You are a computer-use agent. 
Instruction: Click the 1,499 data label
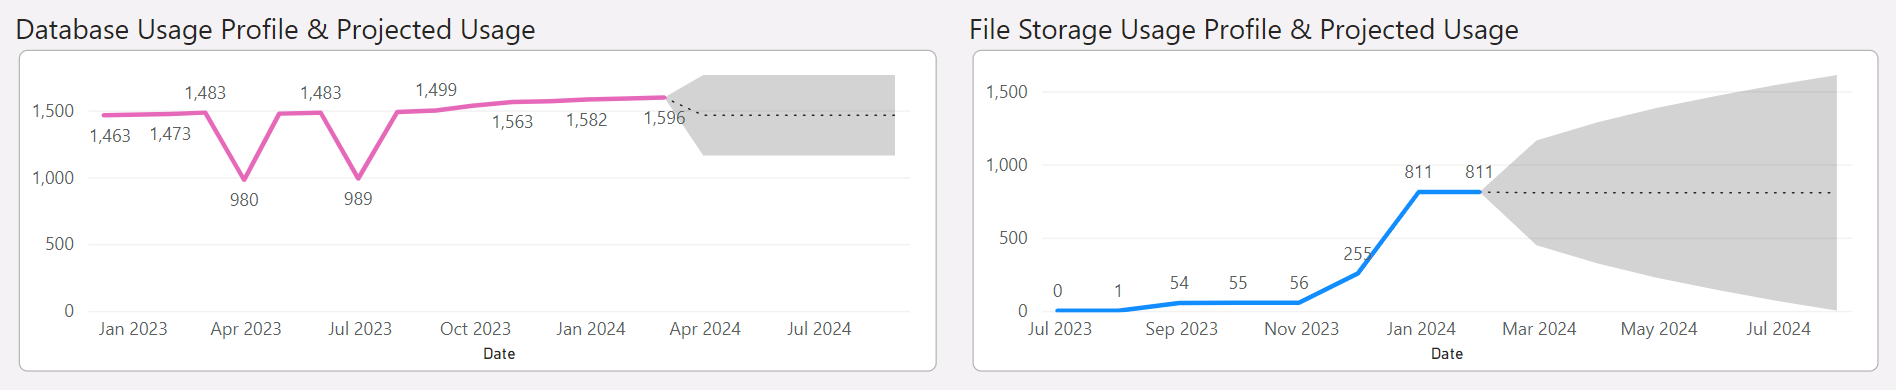tap(436, 90)
